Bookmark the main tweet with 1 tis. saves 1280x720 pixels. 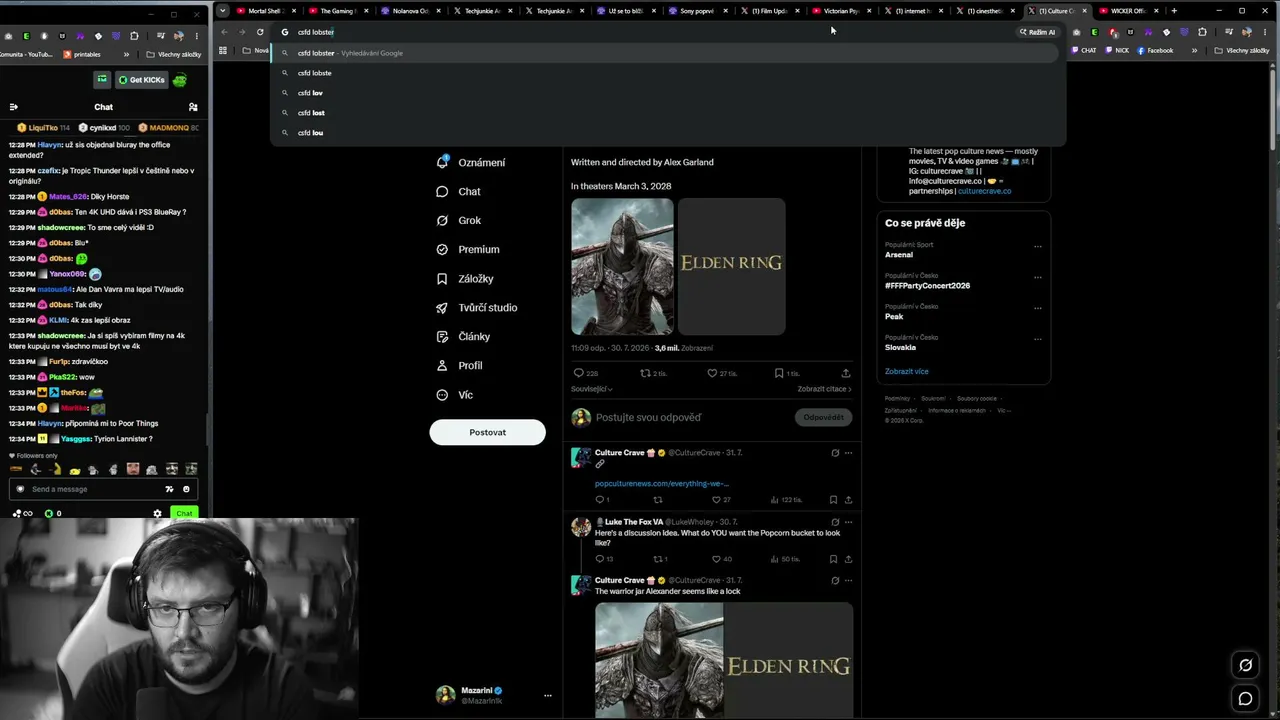coord(786,373)
